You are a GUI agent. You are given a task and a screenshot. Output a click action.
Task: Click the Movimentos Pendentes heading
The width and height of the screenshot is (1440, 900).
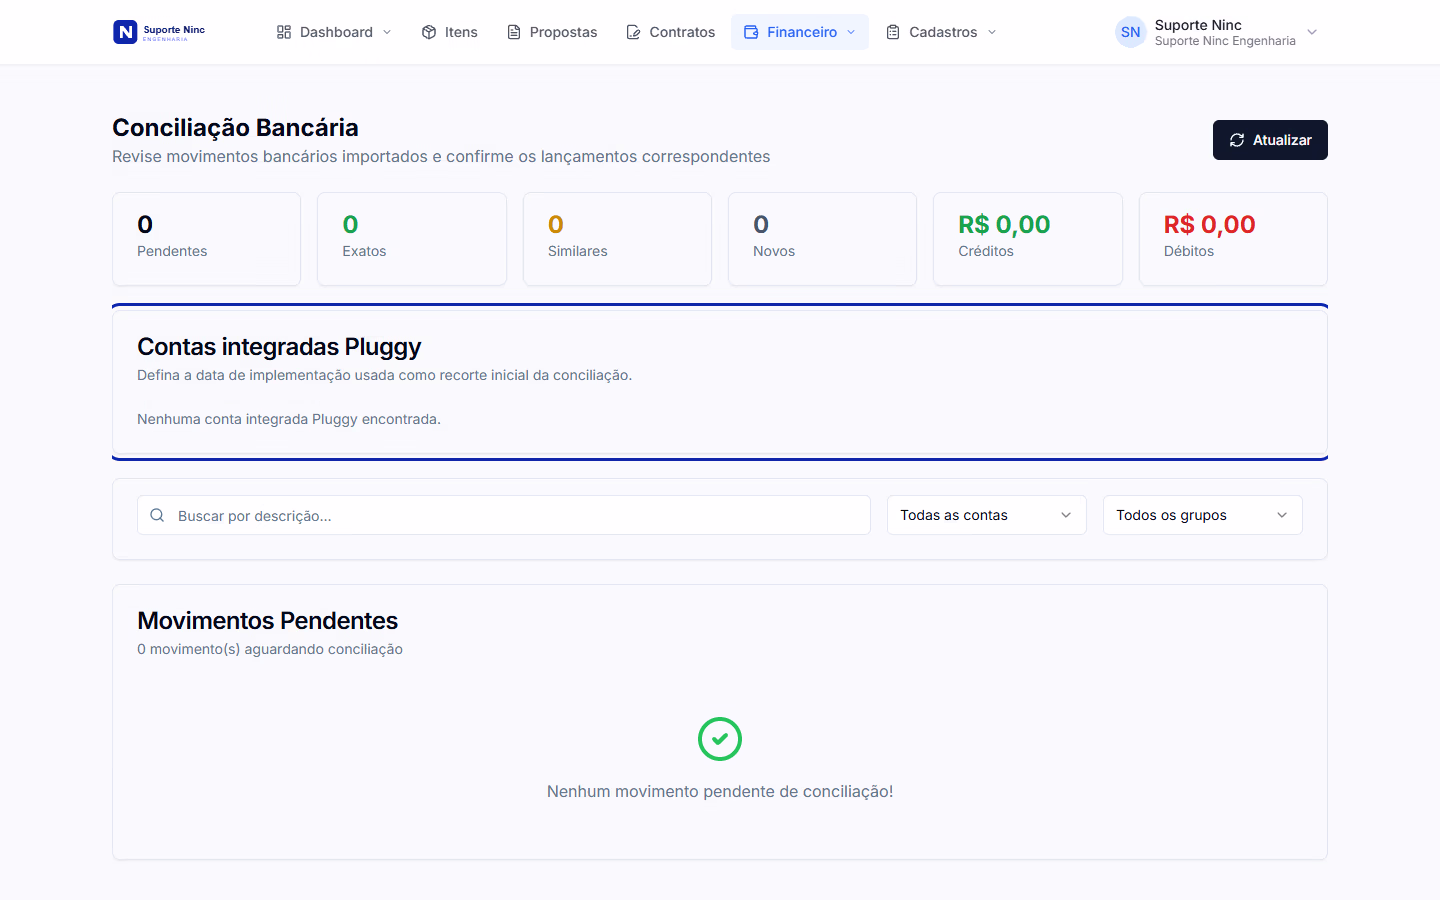click(267, 621)
